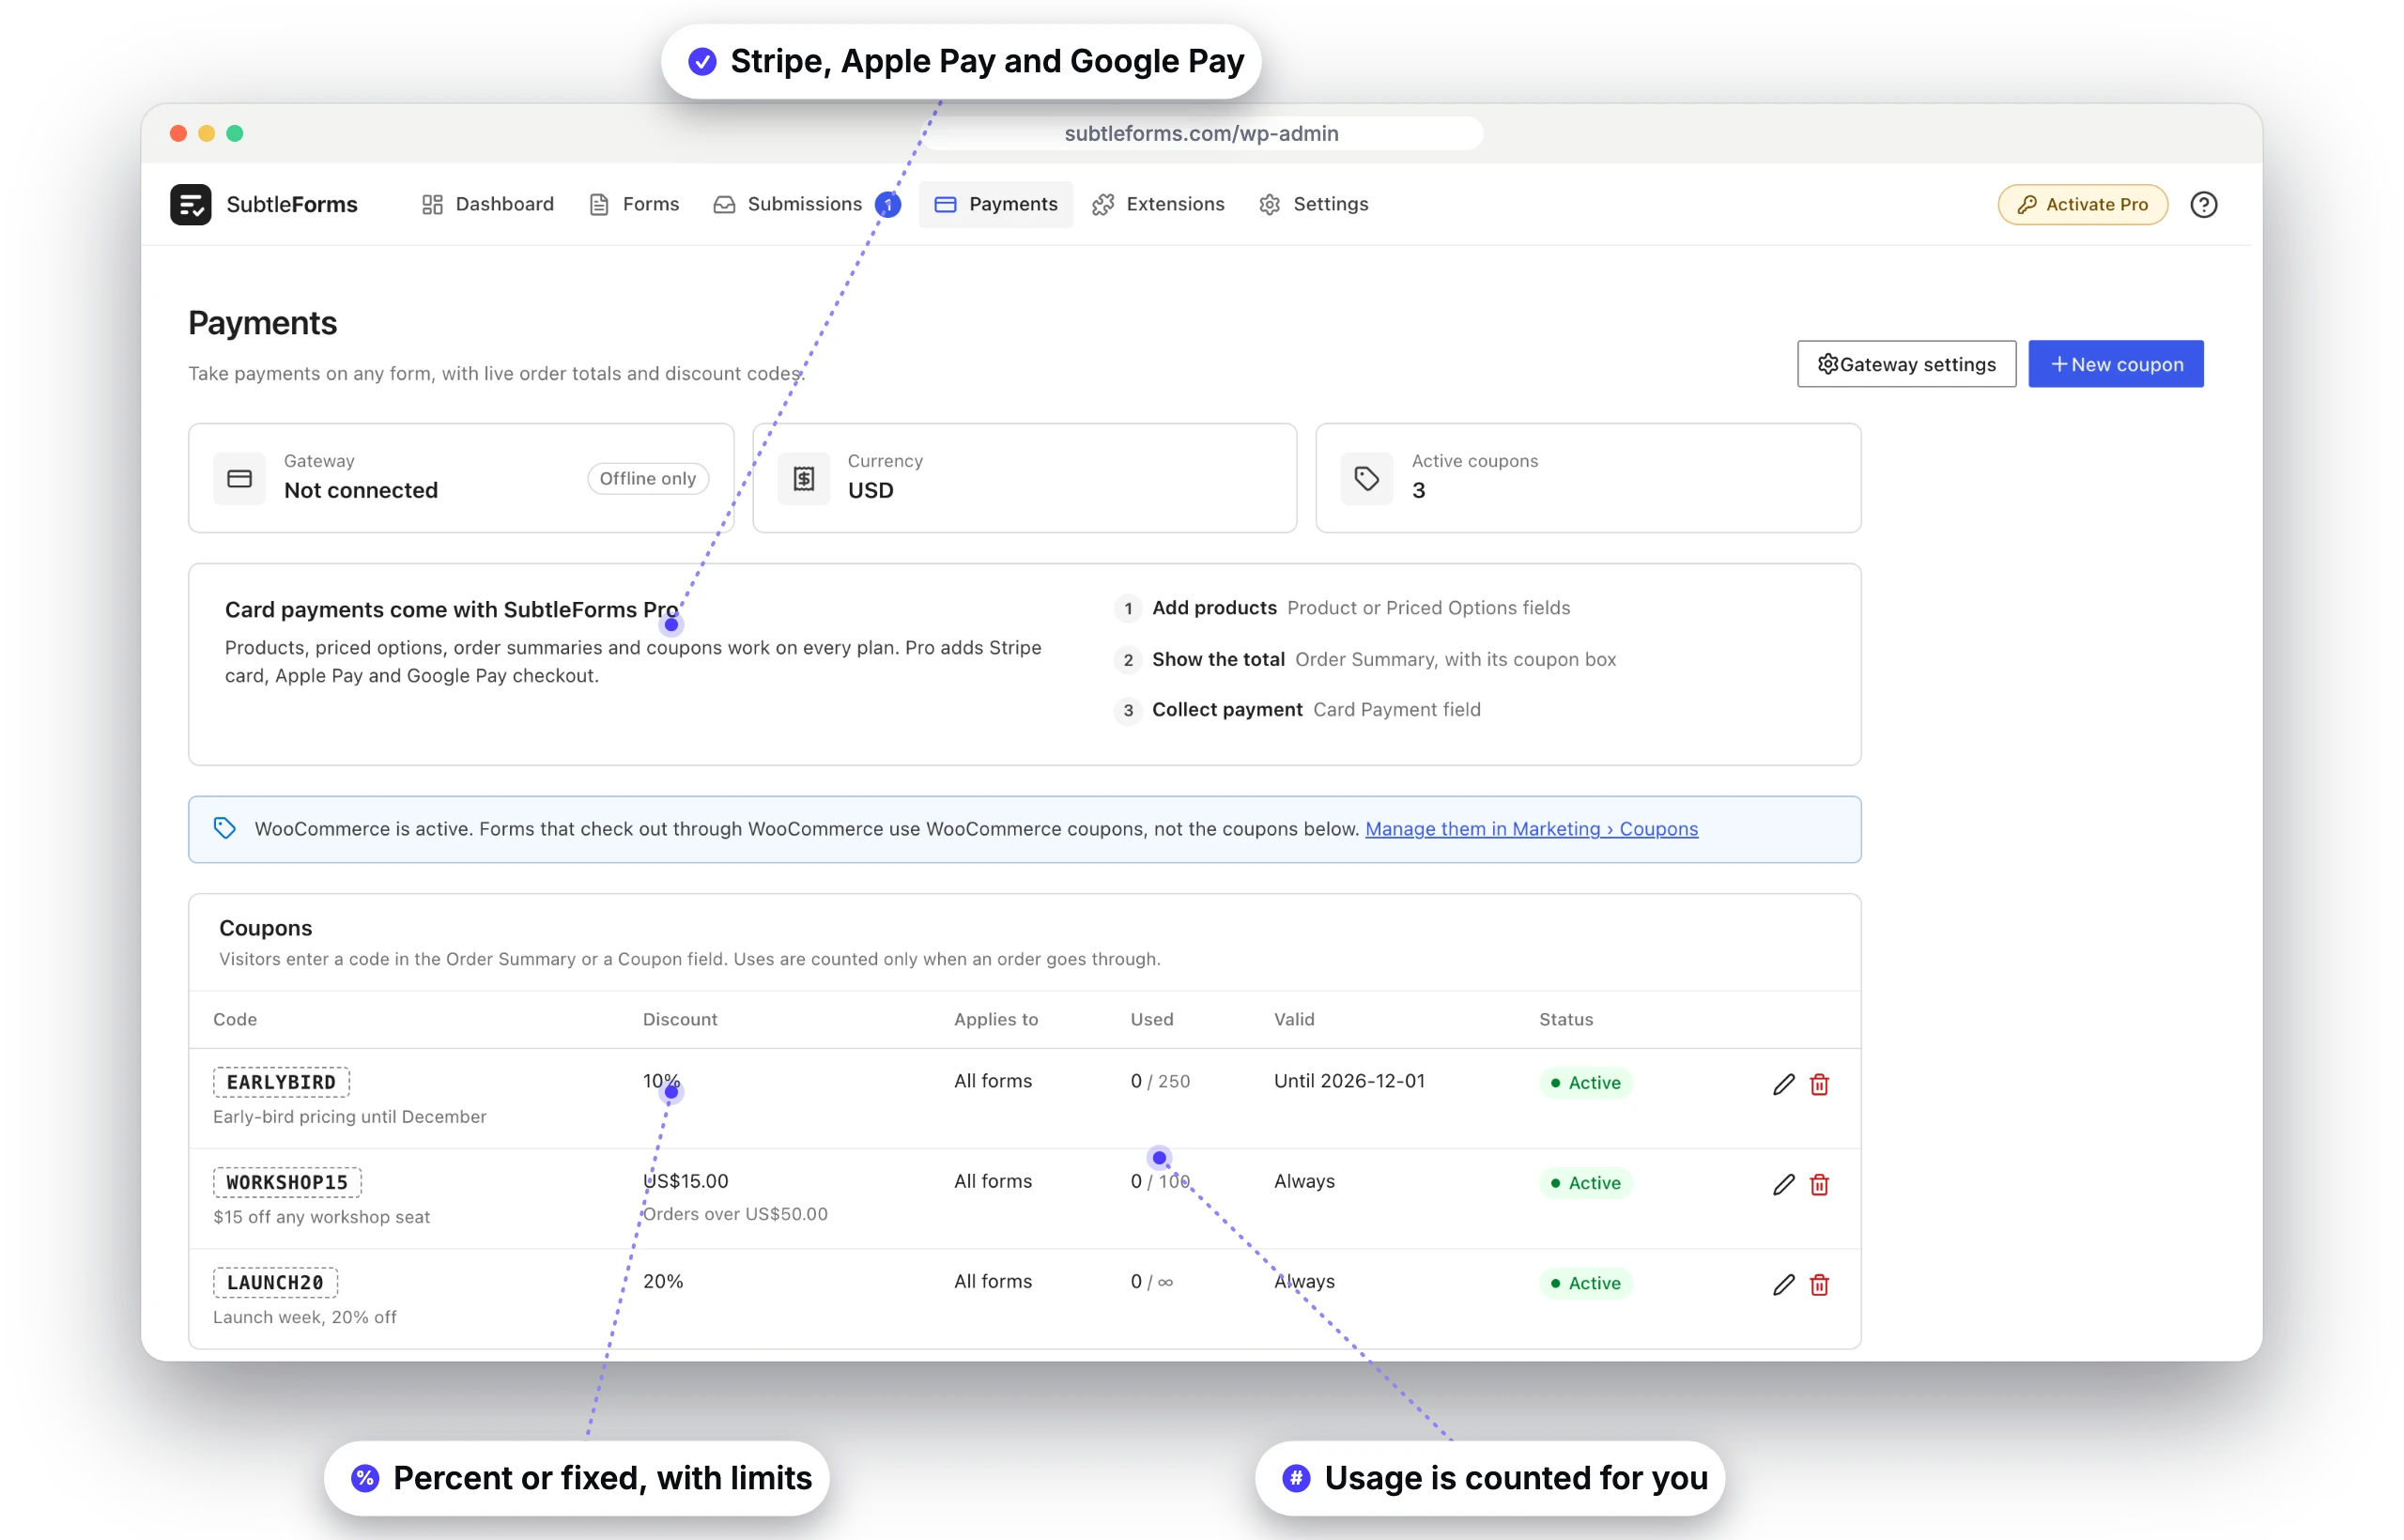
Task: Click the Applies to column header
Action: (995, 1018)
